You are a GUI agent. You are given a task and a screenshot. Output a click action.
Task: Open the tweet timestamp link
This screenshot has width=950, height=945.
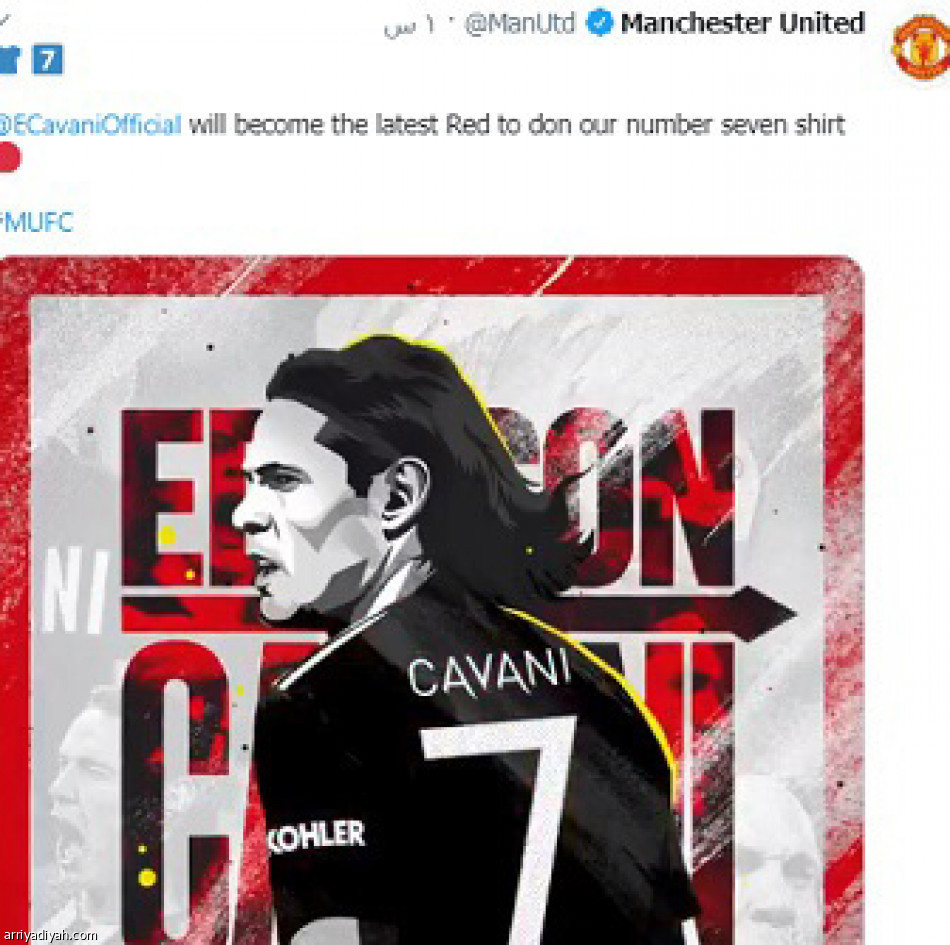click(x=410, y=26)
